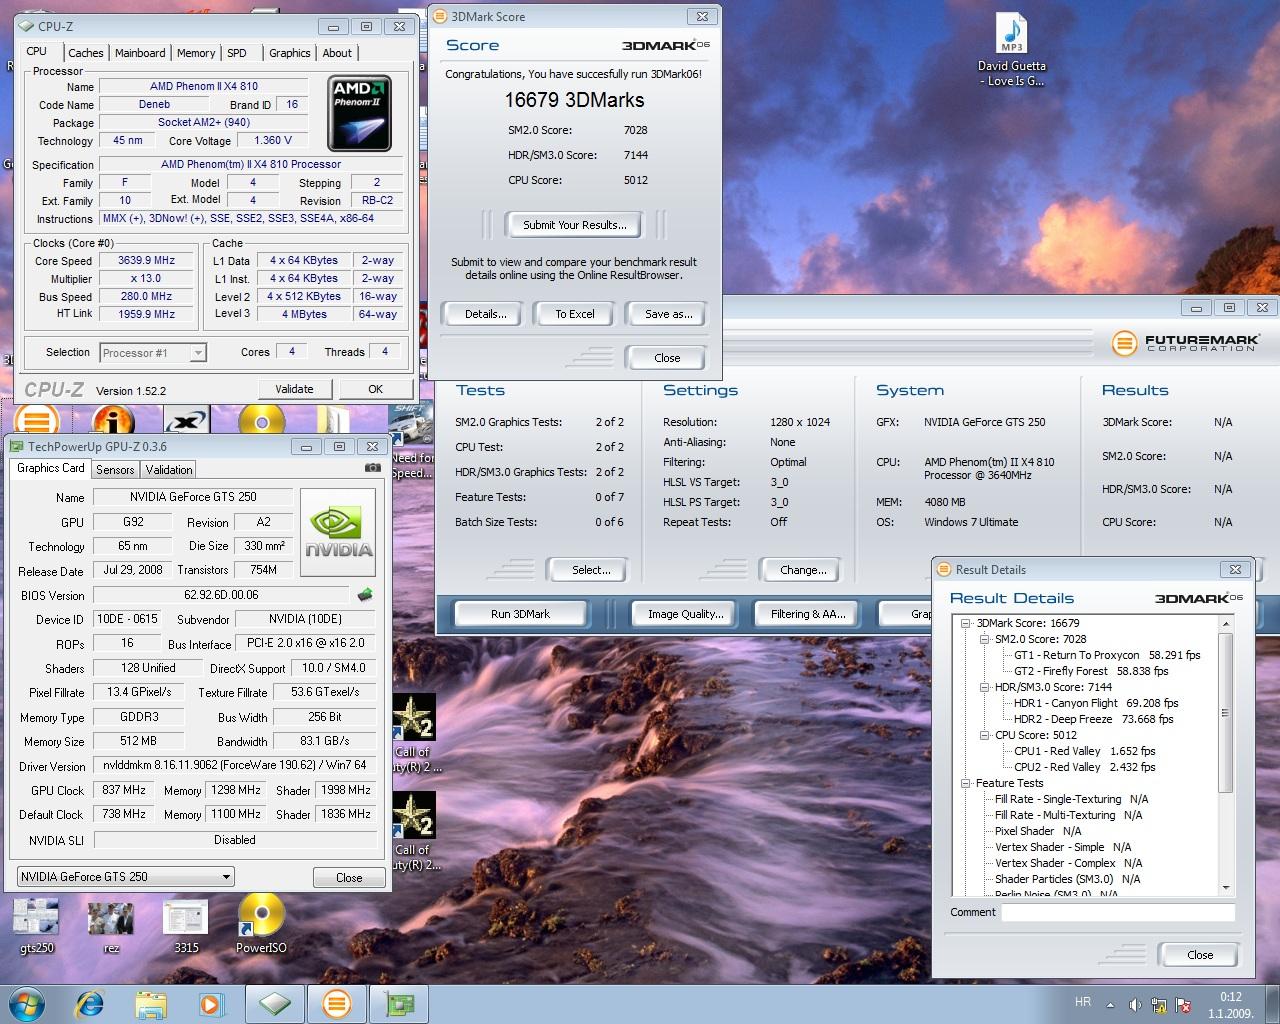Click the HR language indicator
Viewport: 1280px width, 1024px height.
1083,1002
